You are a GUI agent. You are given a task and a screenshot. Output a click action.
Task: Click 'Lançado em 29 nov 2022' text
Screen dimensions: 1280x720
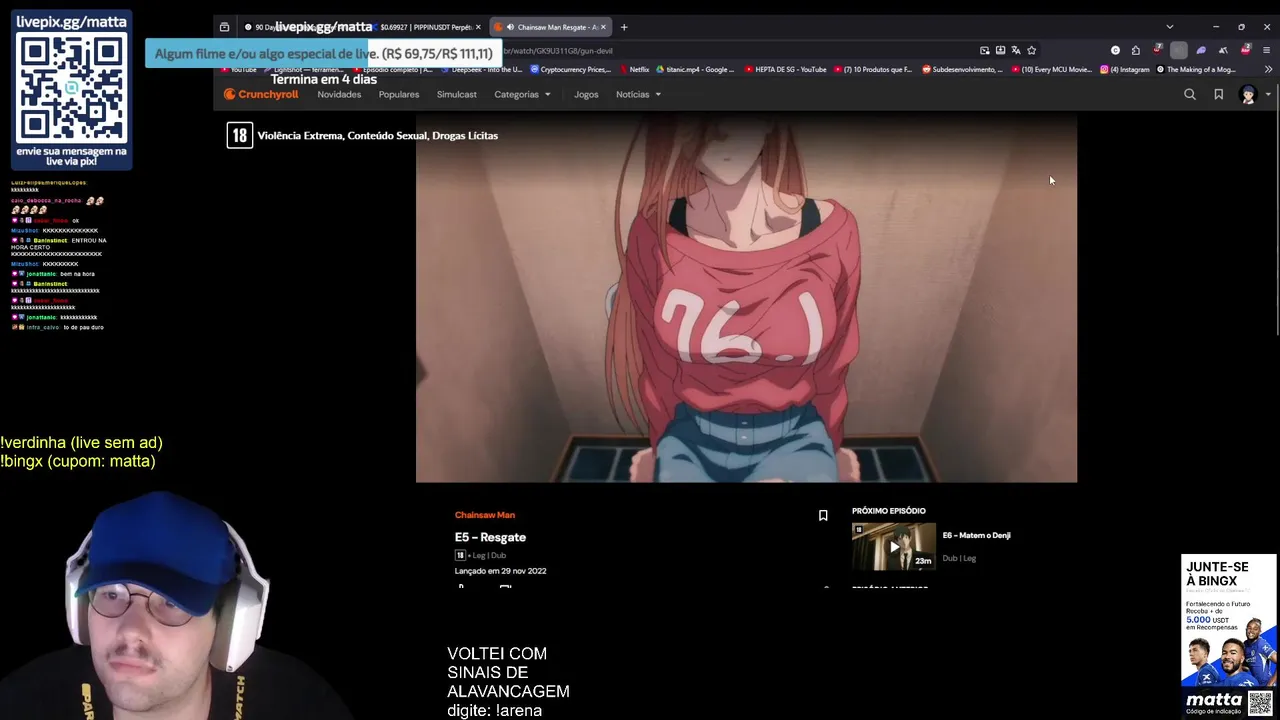pyautogui.click(x=500, y=571)
